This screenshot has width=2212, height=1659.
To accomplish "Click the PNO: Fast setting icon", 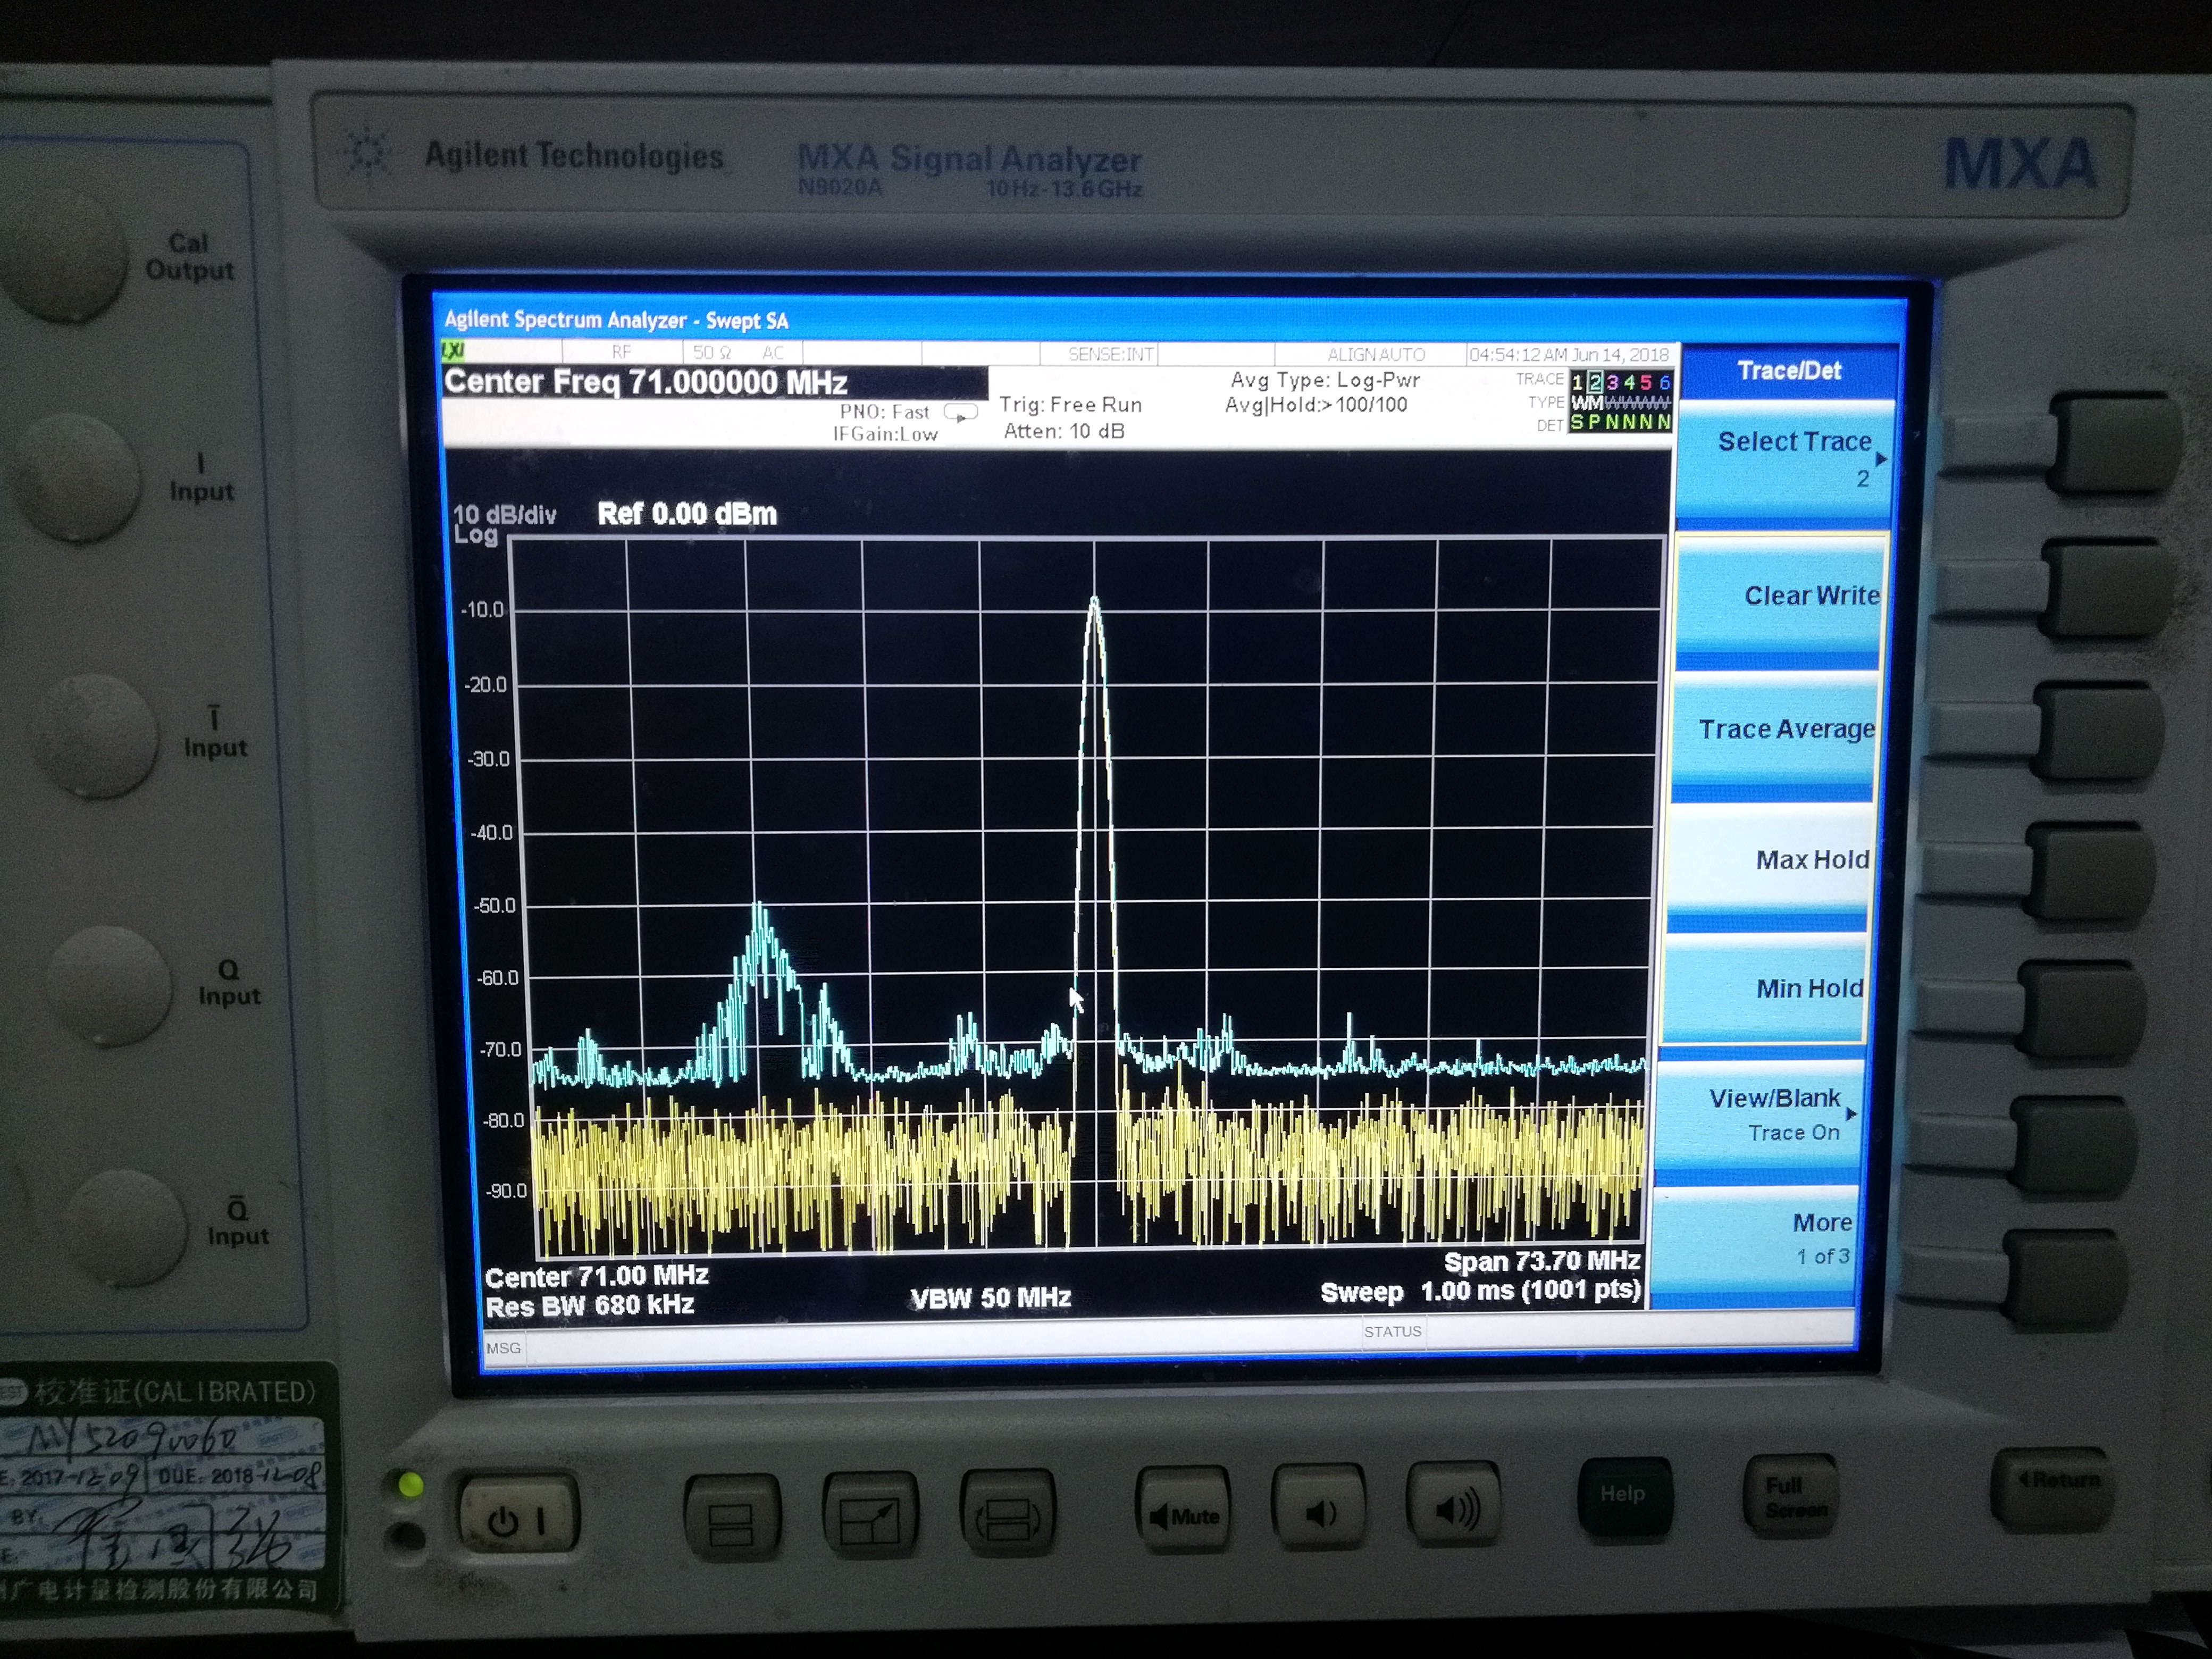I will (960, 413).
